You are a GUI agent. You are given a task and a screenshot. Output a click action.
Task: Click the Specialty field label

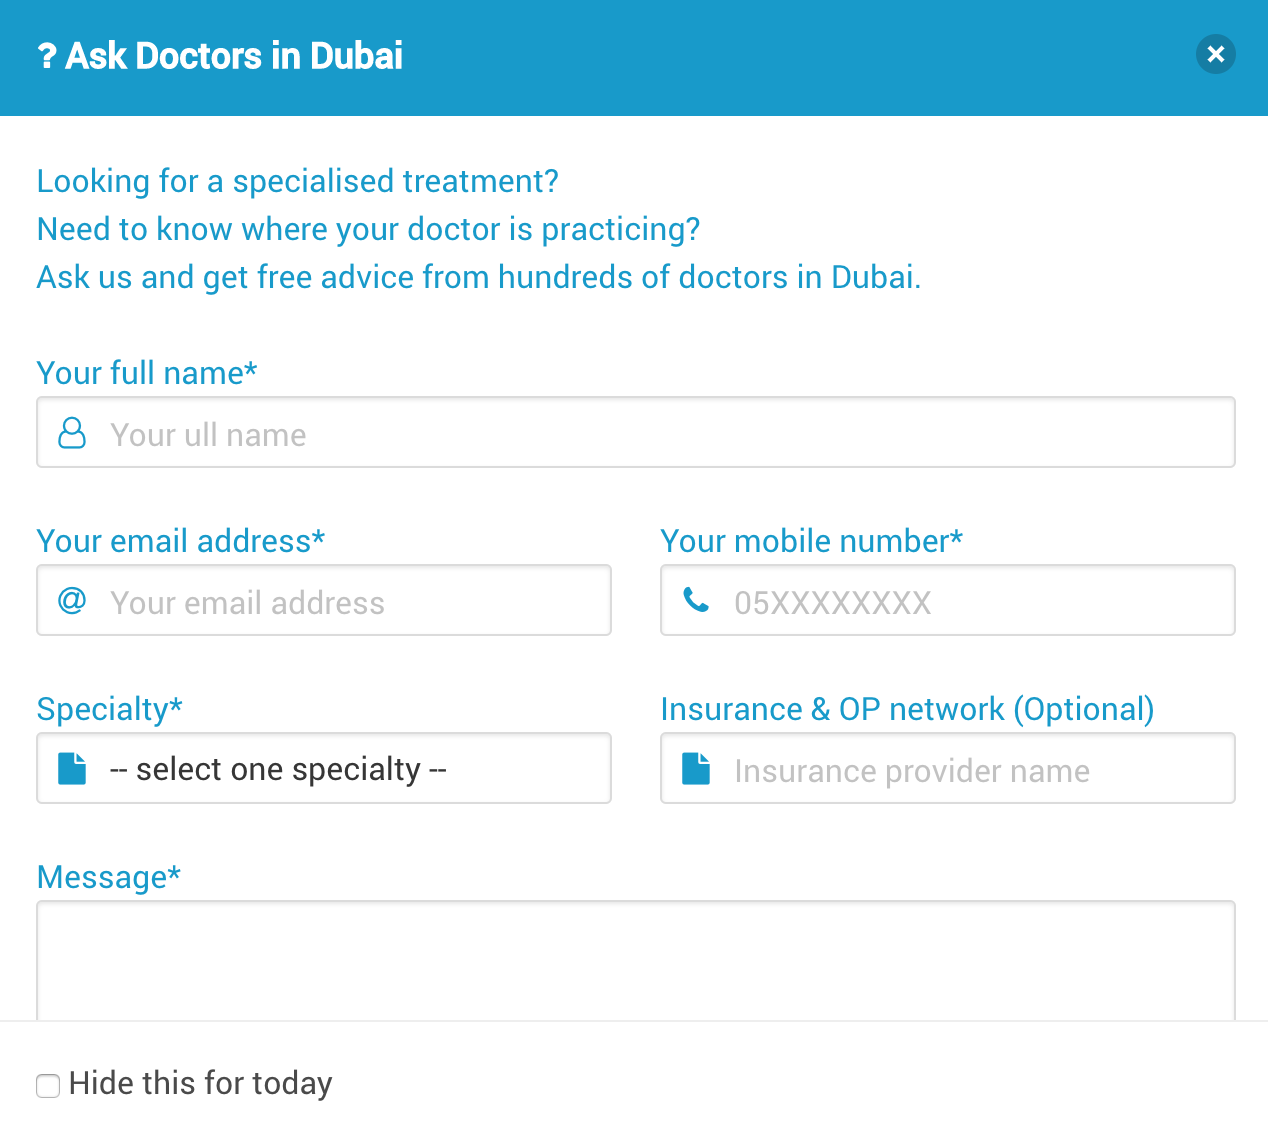click(109, 709)
